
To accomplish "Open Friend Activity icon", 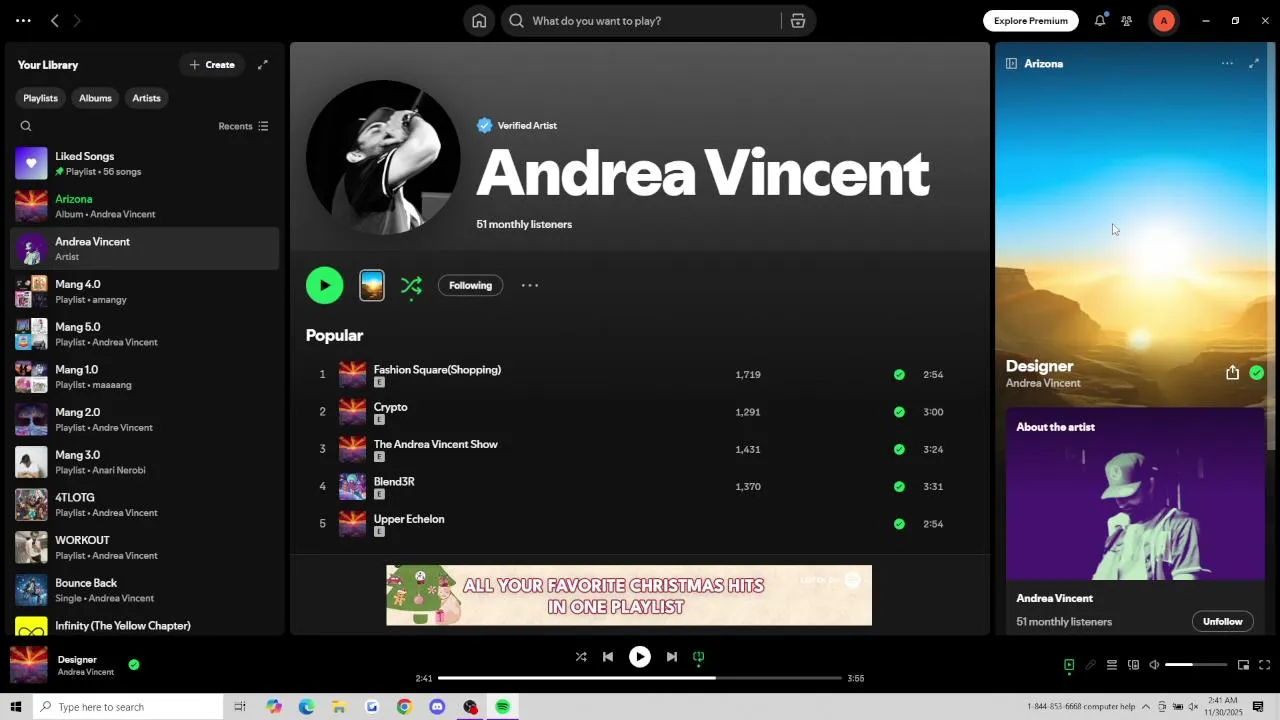I will coord(1127,21).
